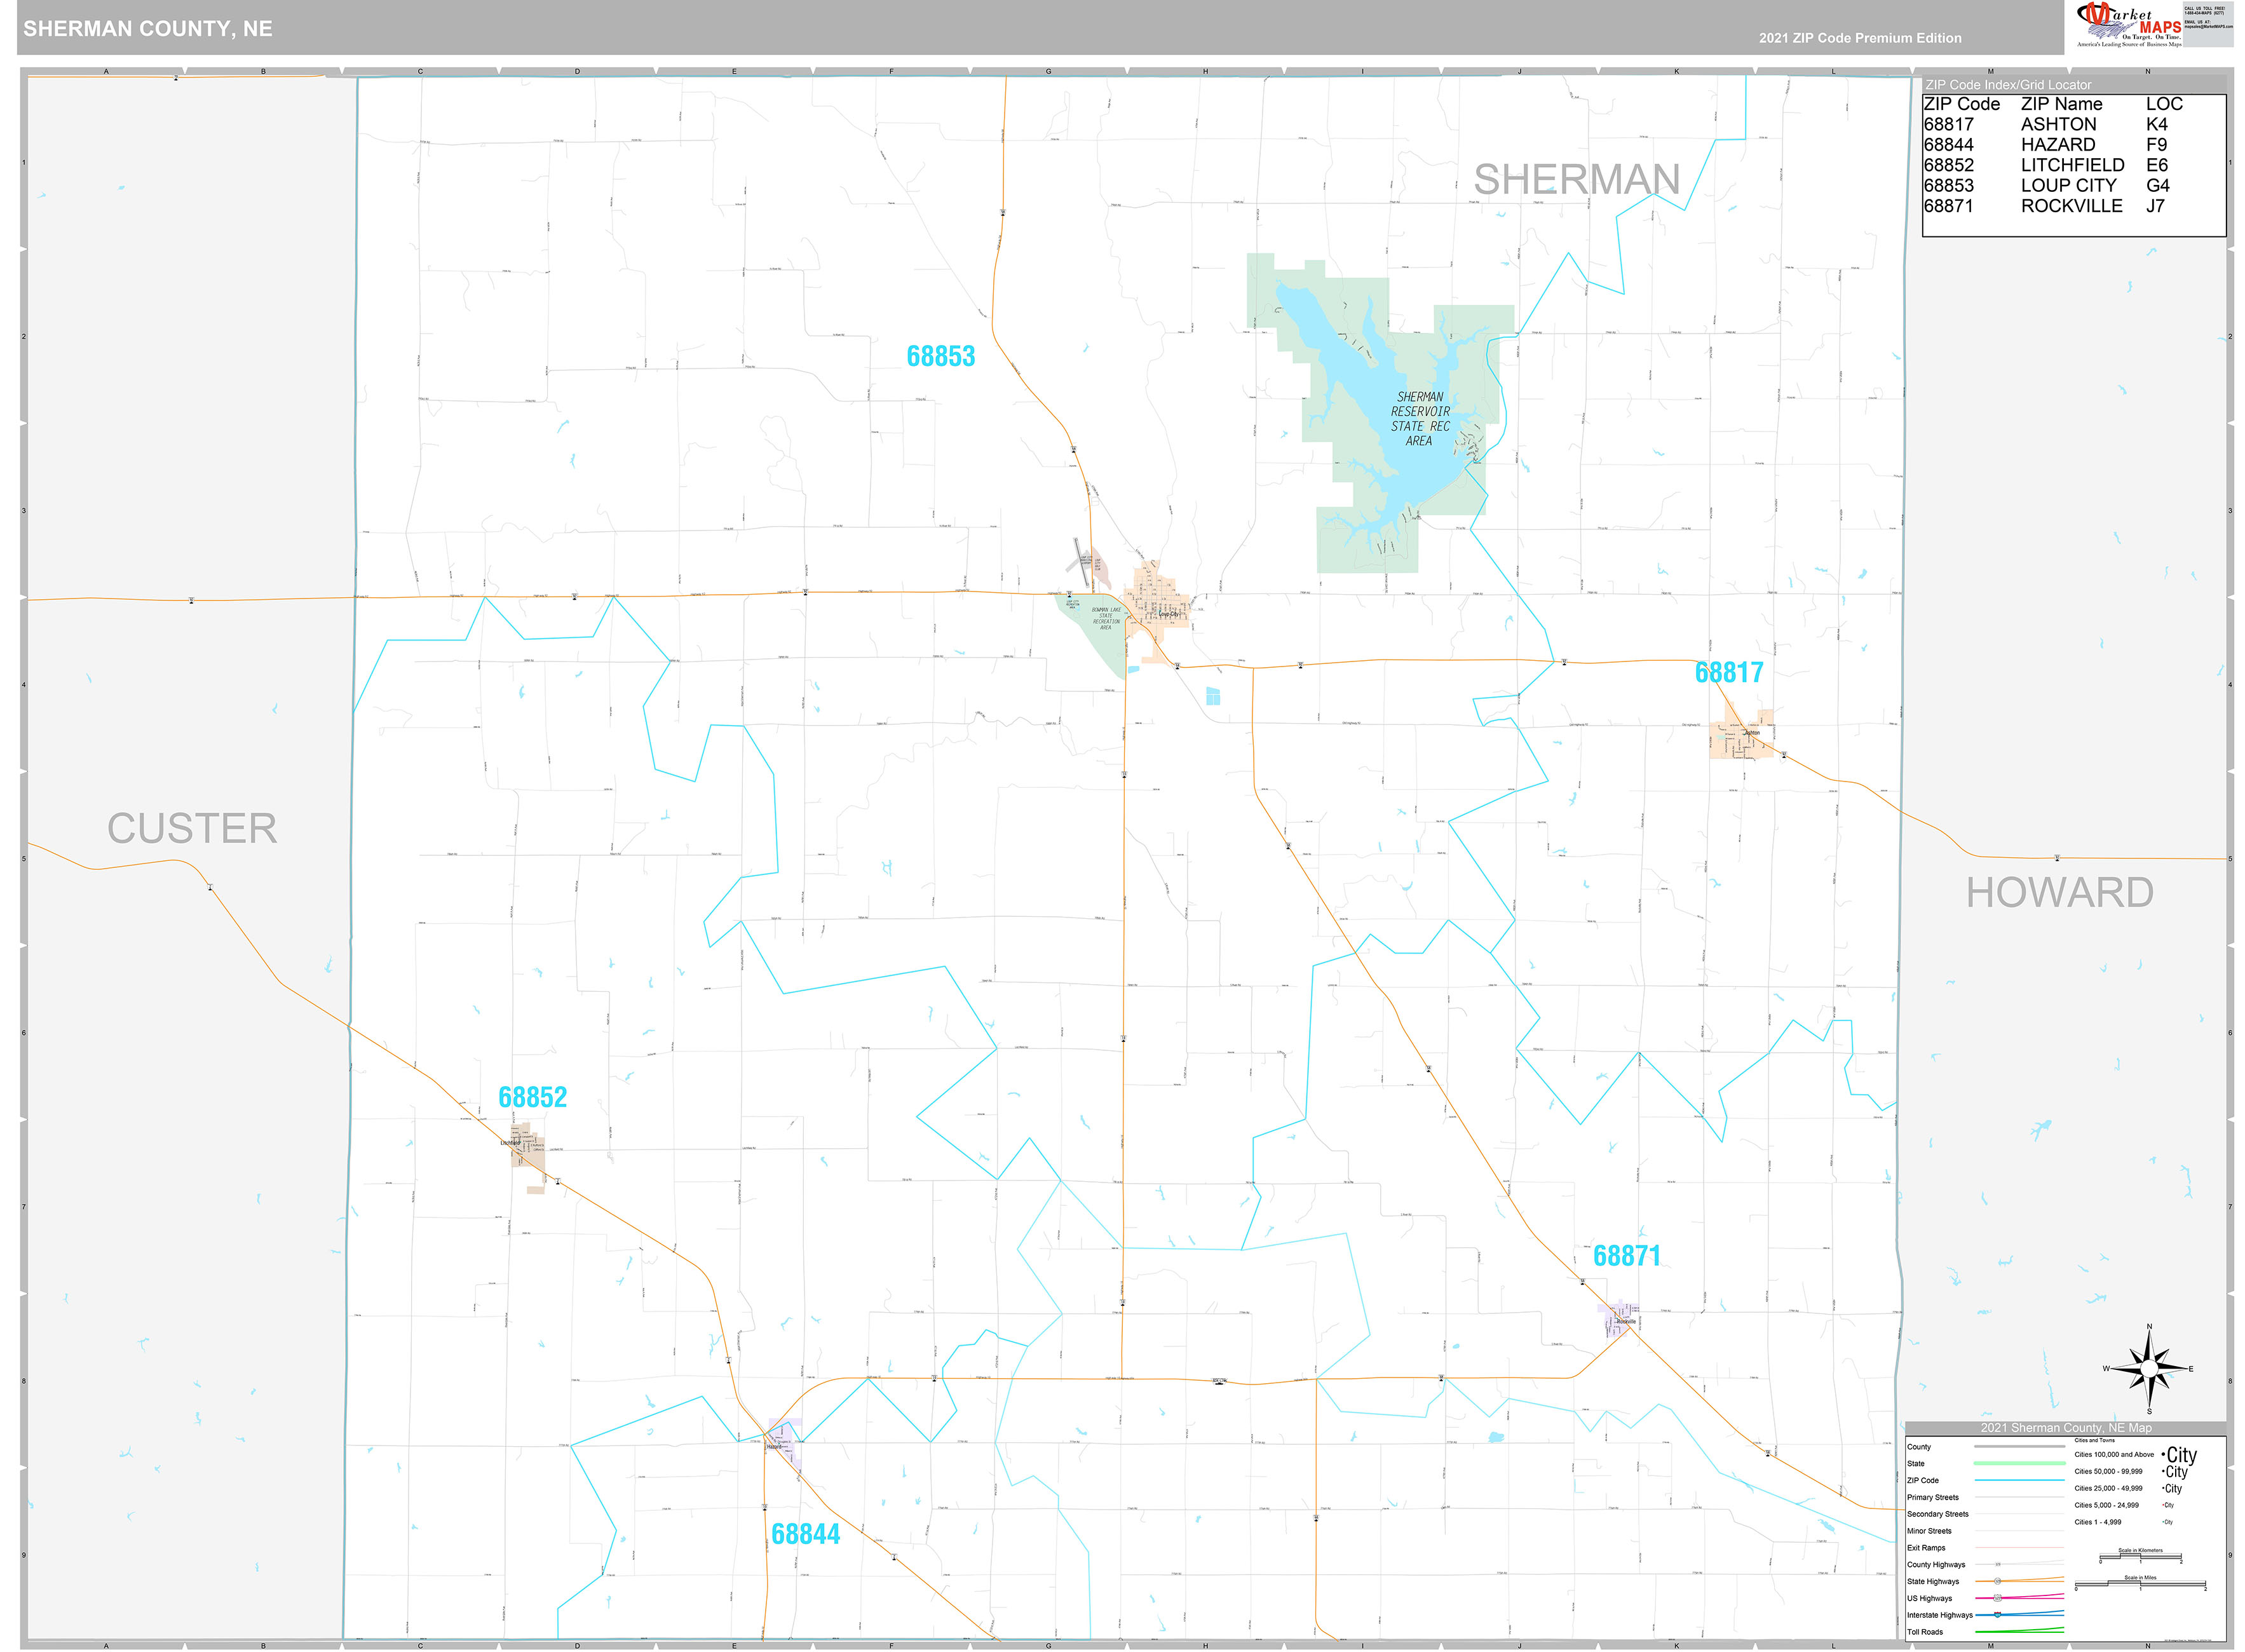Click the 68844 ZIP label on the map
Screen dimensions: 2245x1652
coord(805,1532)
